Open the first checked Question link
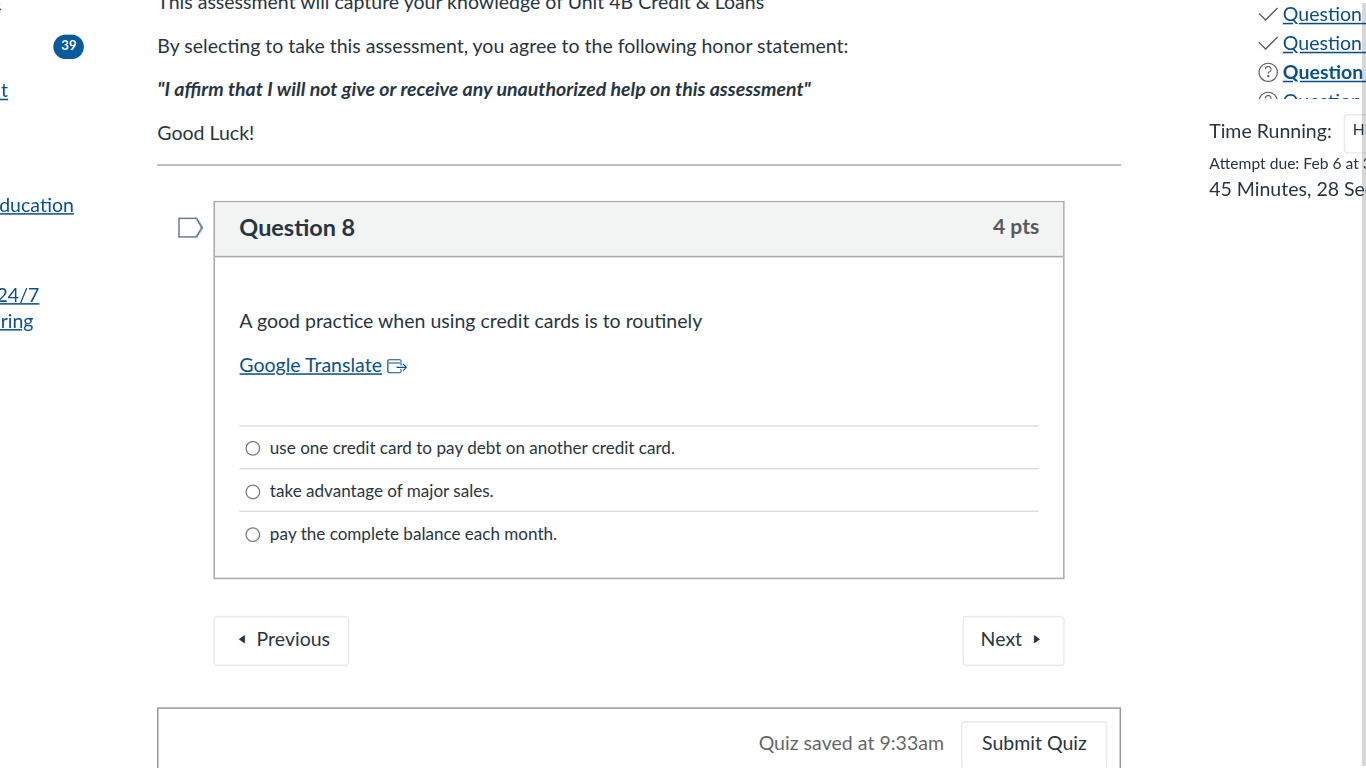This screenshot has width=1366, height=768. tap(1322, 14)
